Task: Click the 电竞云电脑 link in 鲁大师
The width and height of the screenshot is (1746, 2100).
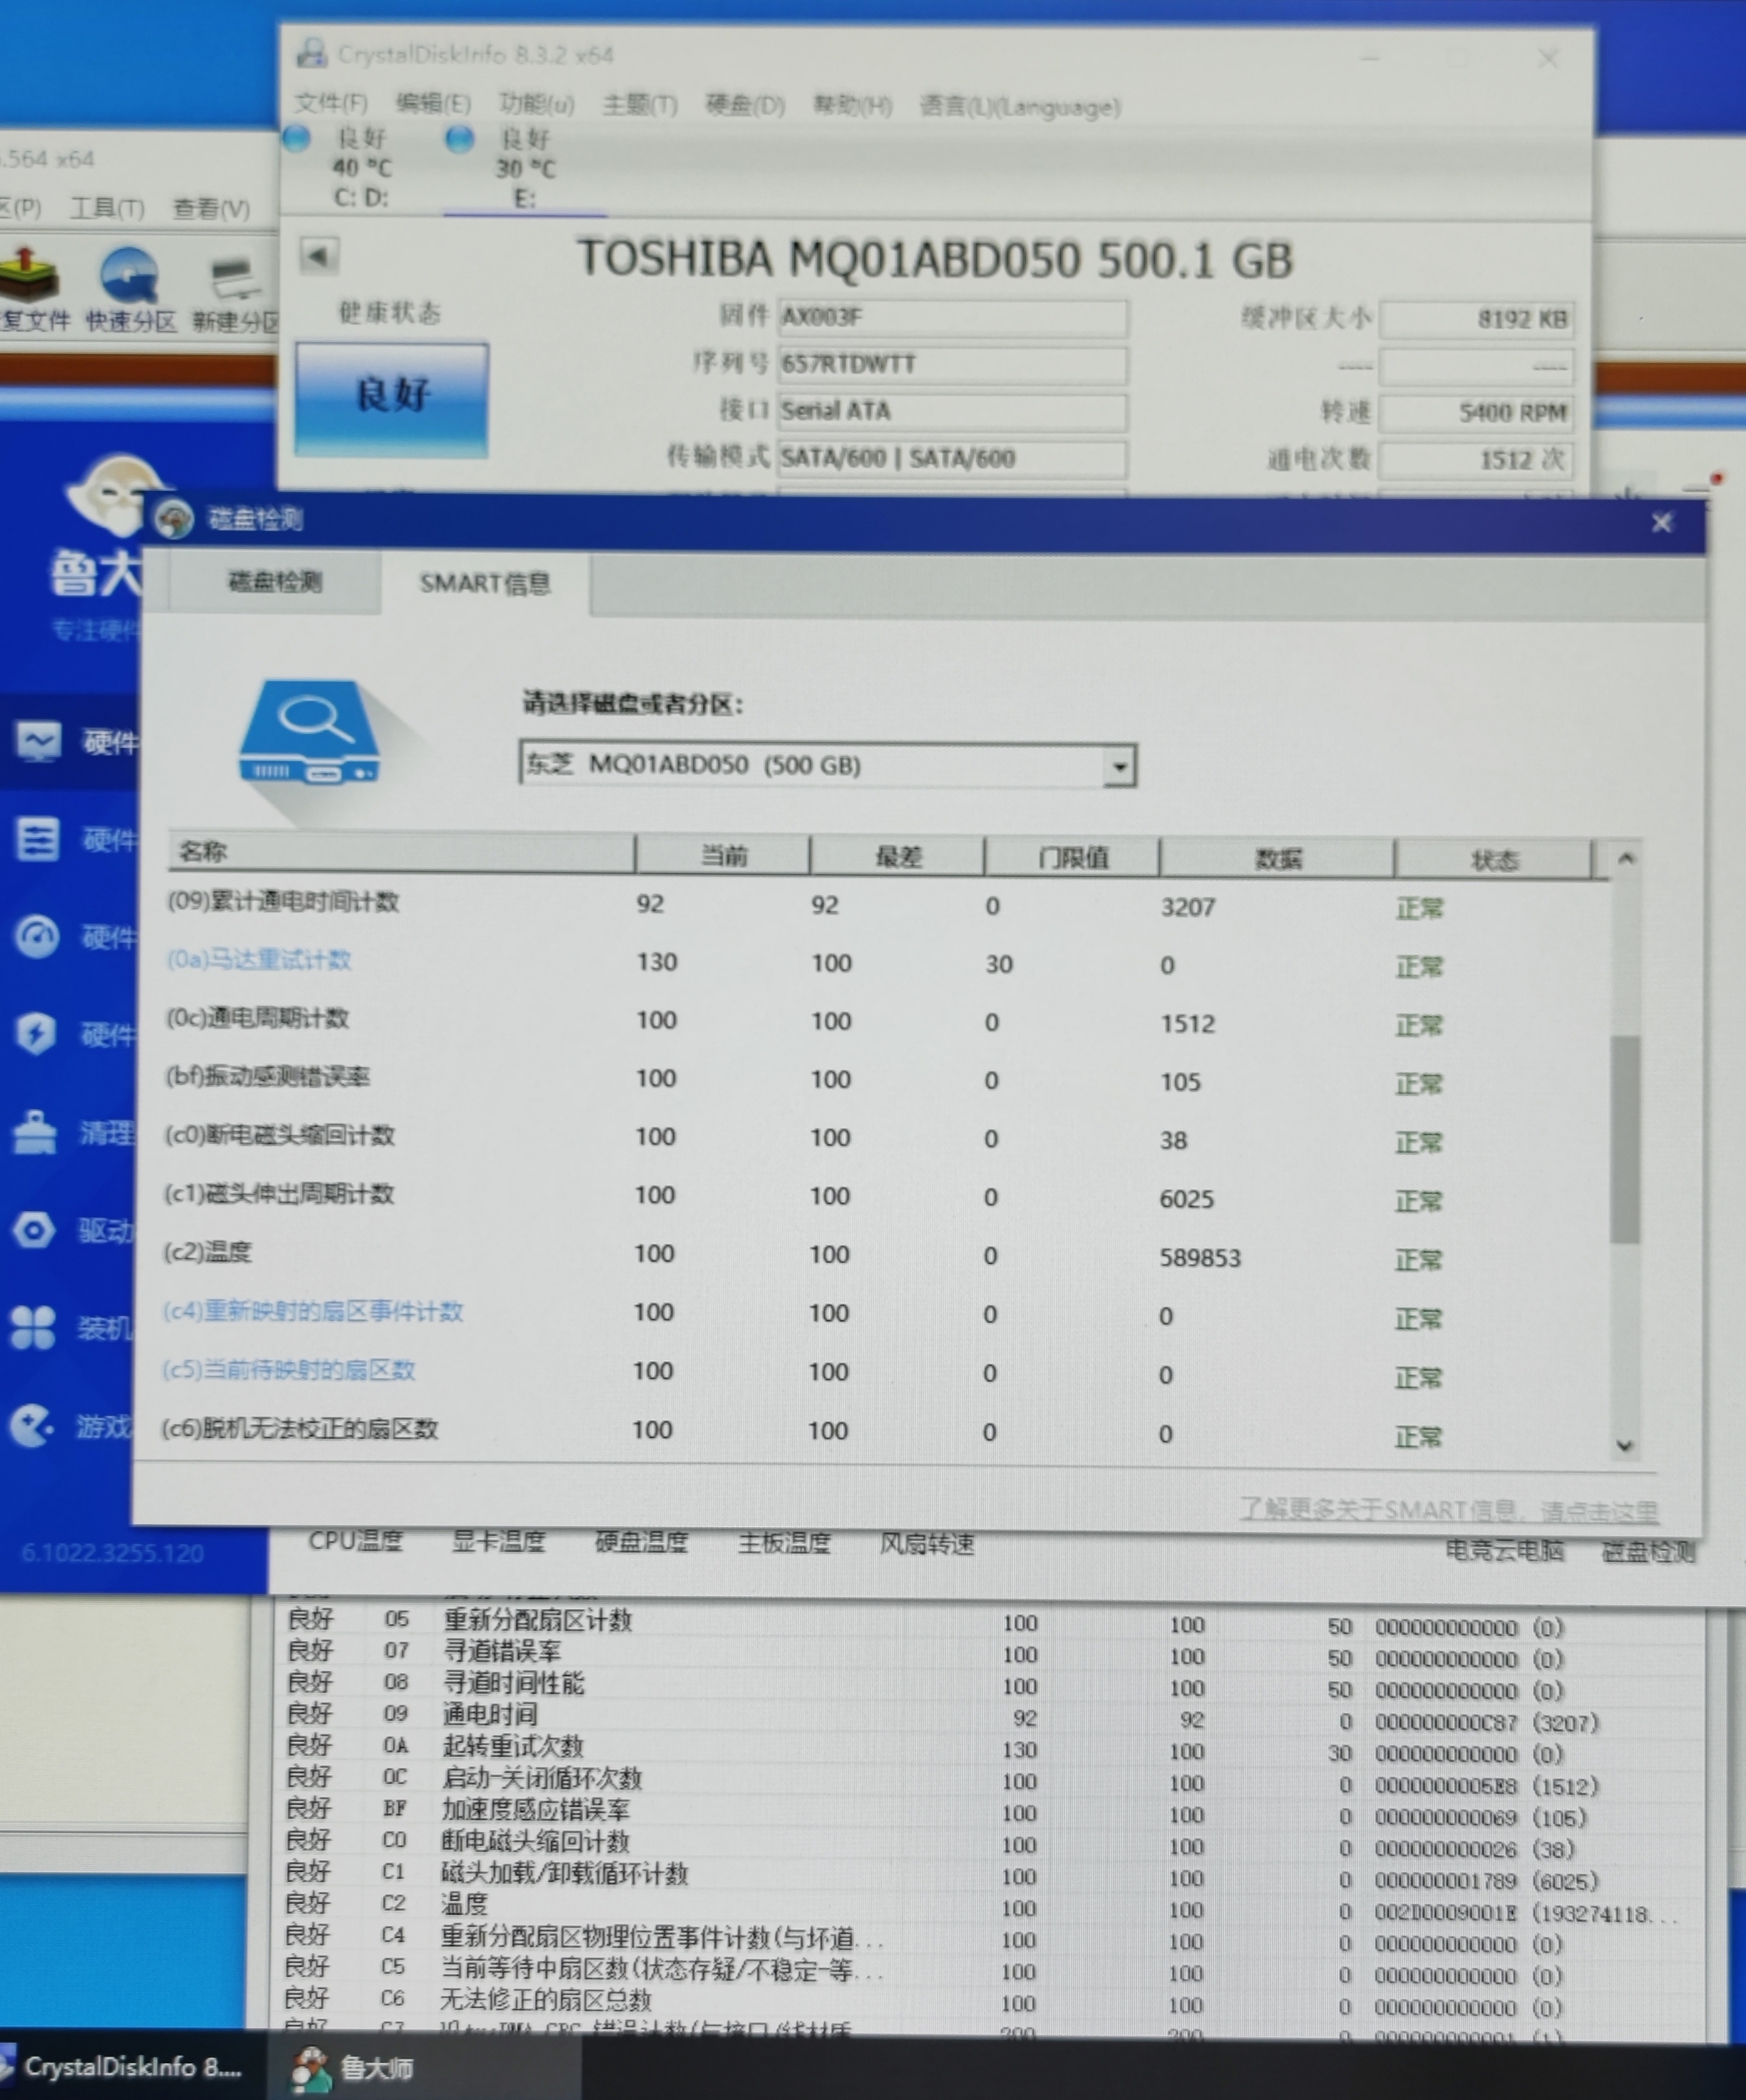Action: click(x=1505, y=1551)
